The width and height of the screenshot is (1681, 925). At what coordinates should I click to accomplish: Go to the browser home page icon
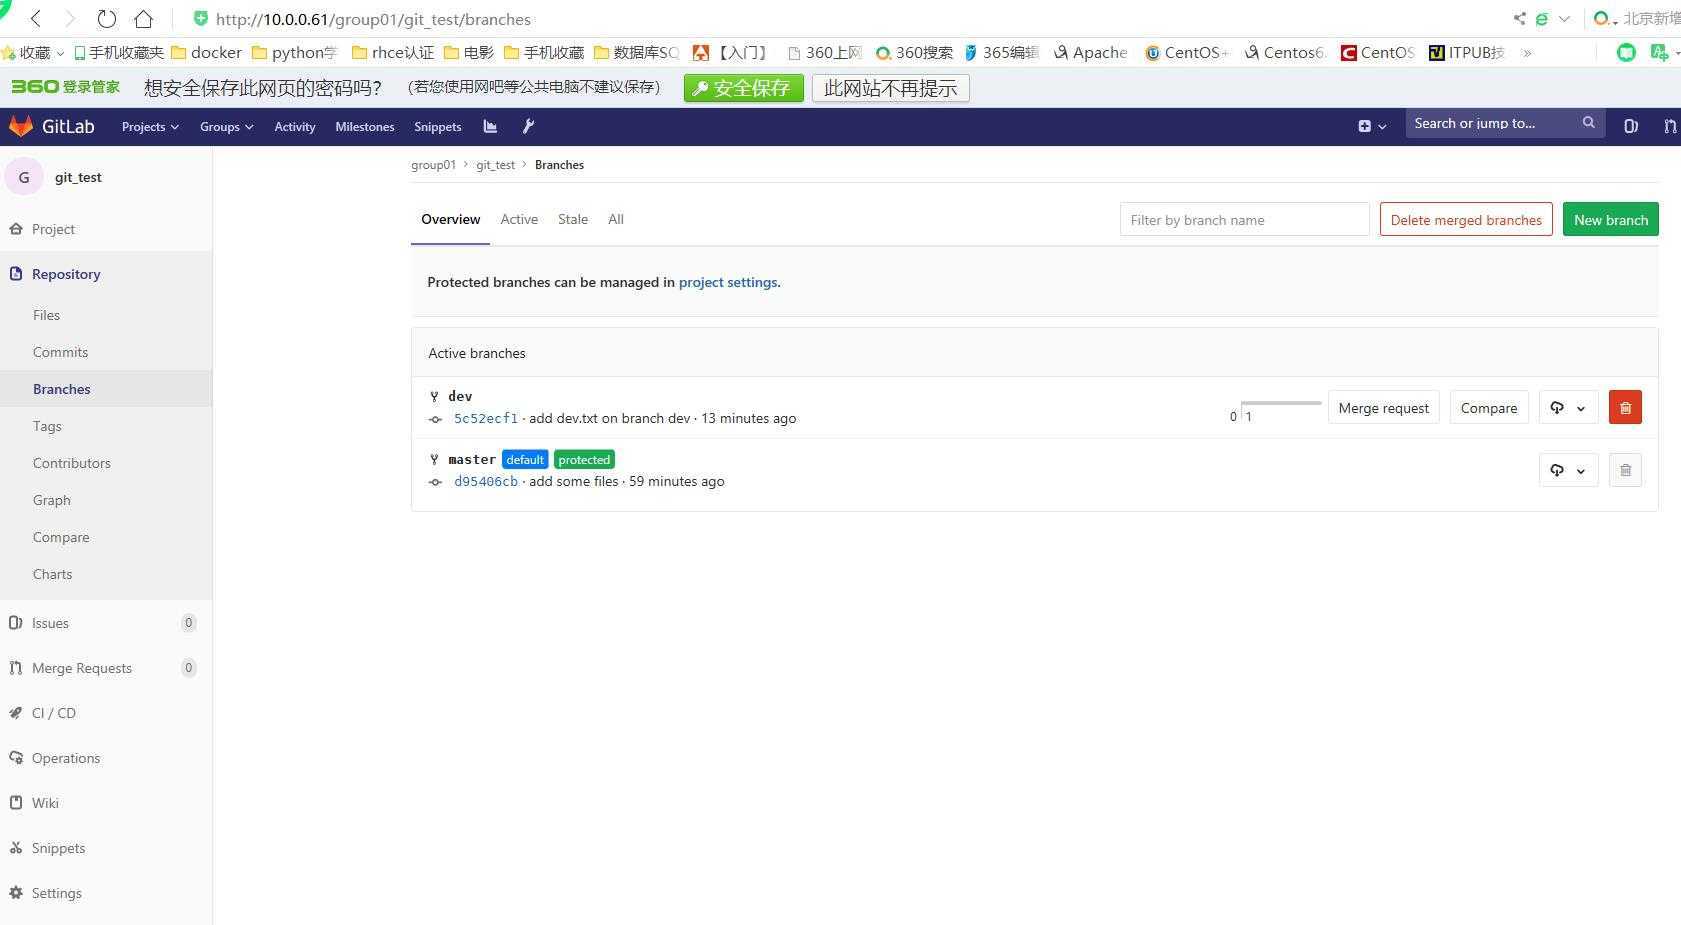(143, 19)
